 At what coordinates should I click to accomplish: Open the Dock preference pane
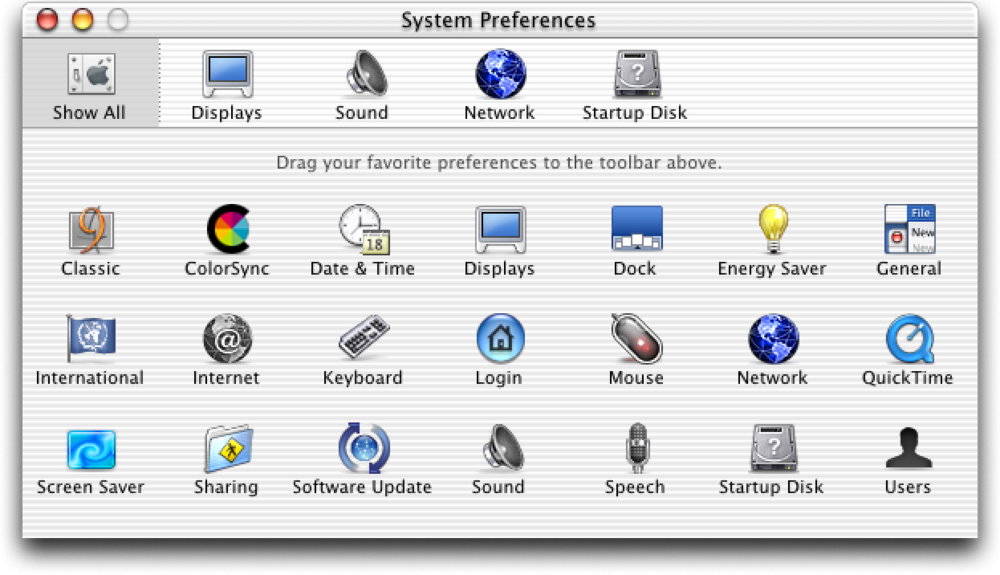click(636, 242)
